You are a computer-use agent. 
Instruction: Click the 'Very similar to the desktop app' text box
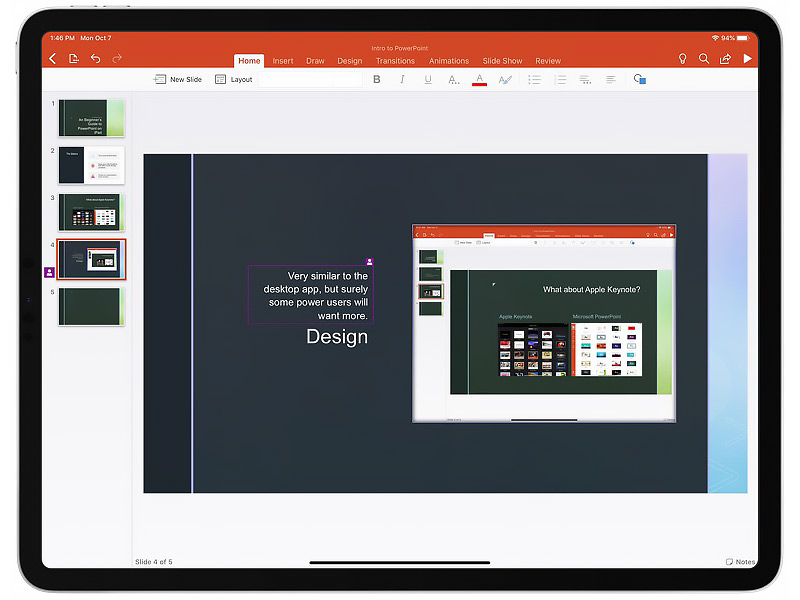pyautogui.click(x=311, y=295)
